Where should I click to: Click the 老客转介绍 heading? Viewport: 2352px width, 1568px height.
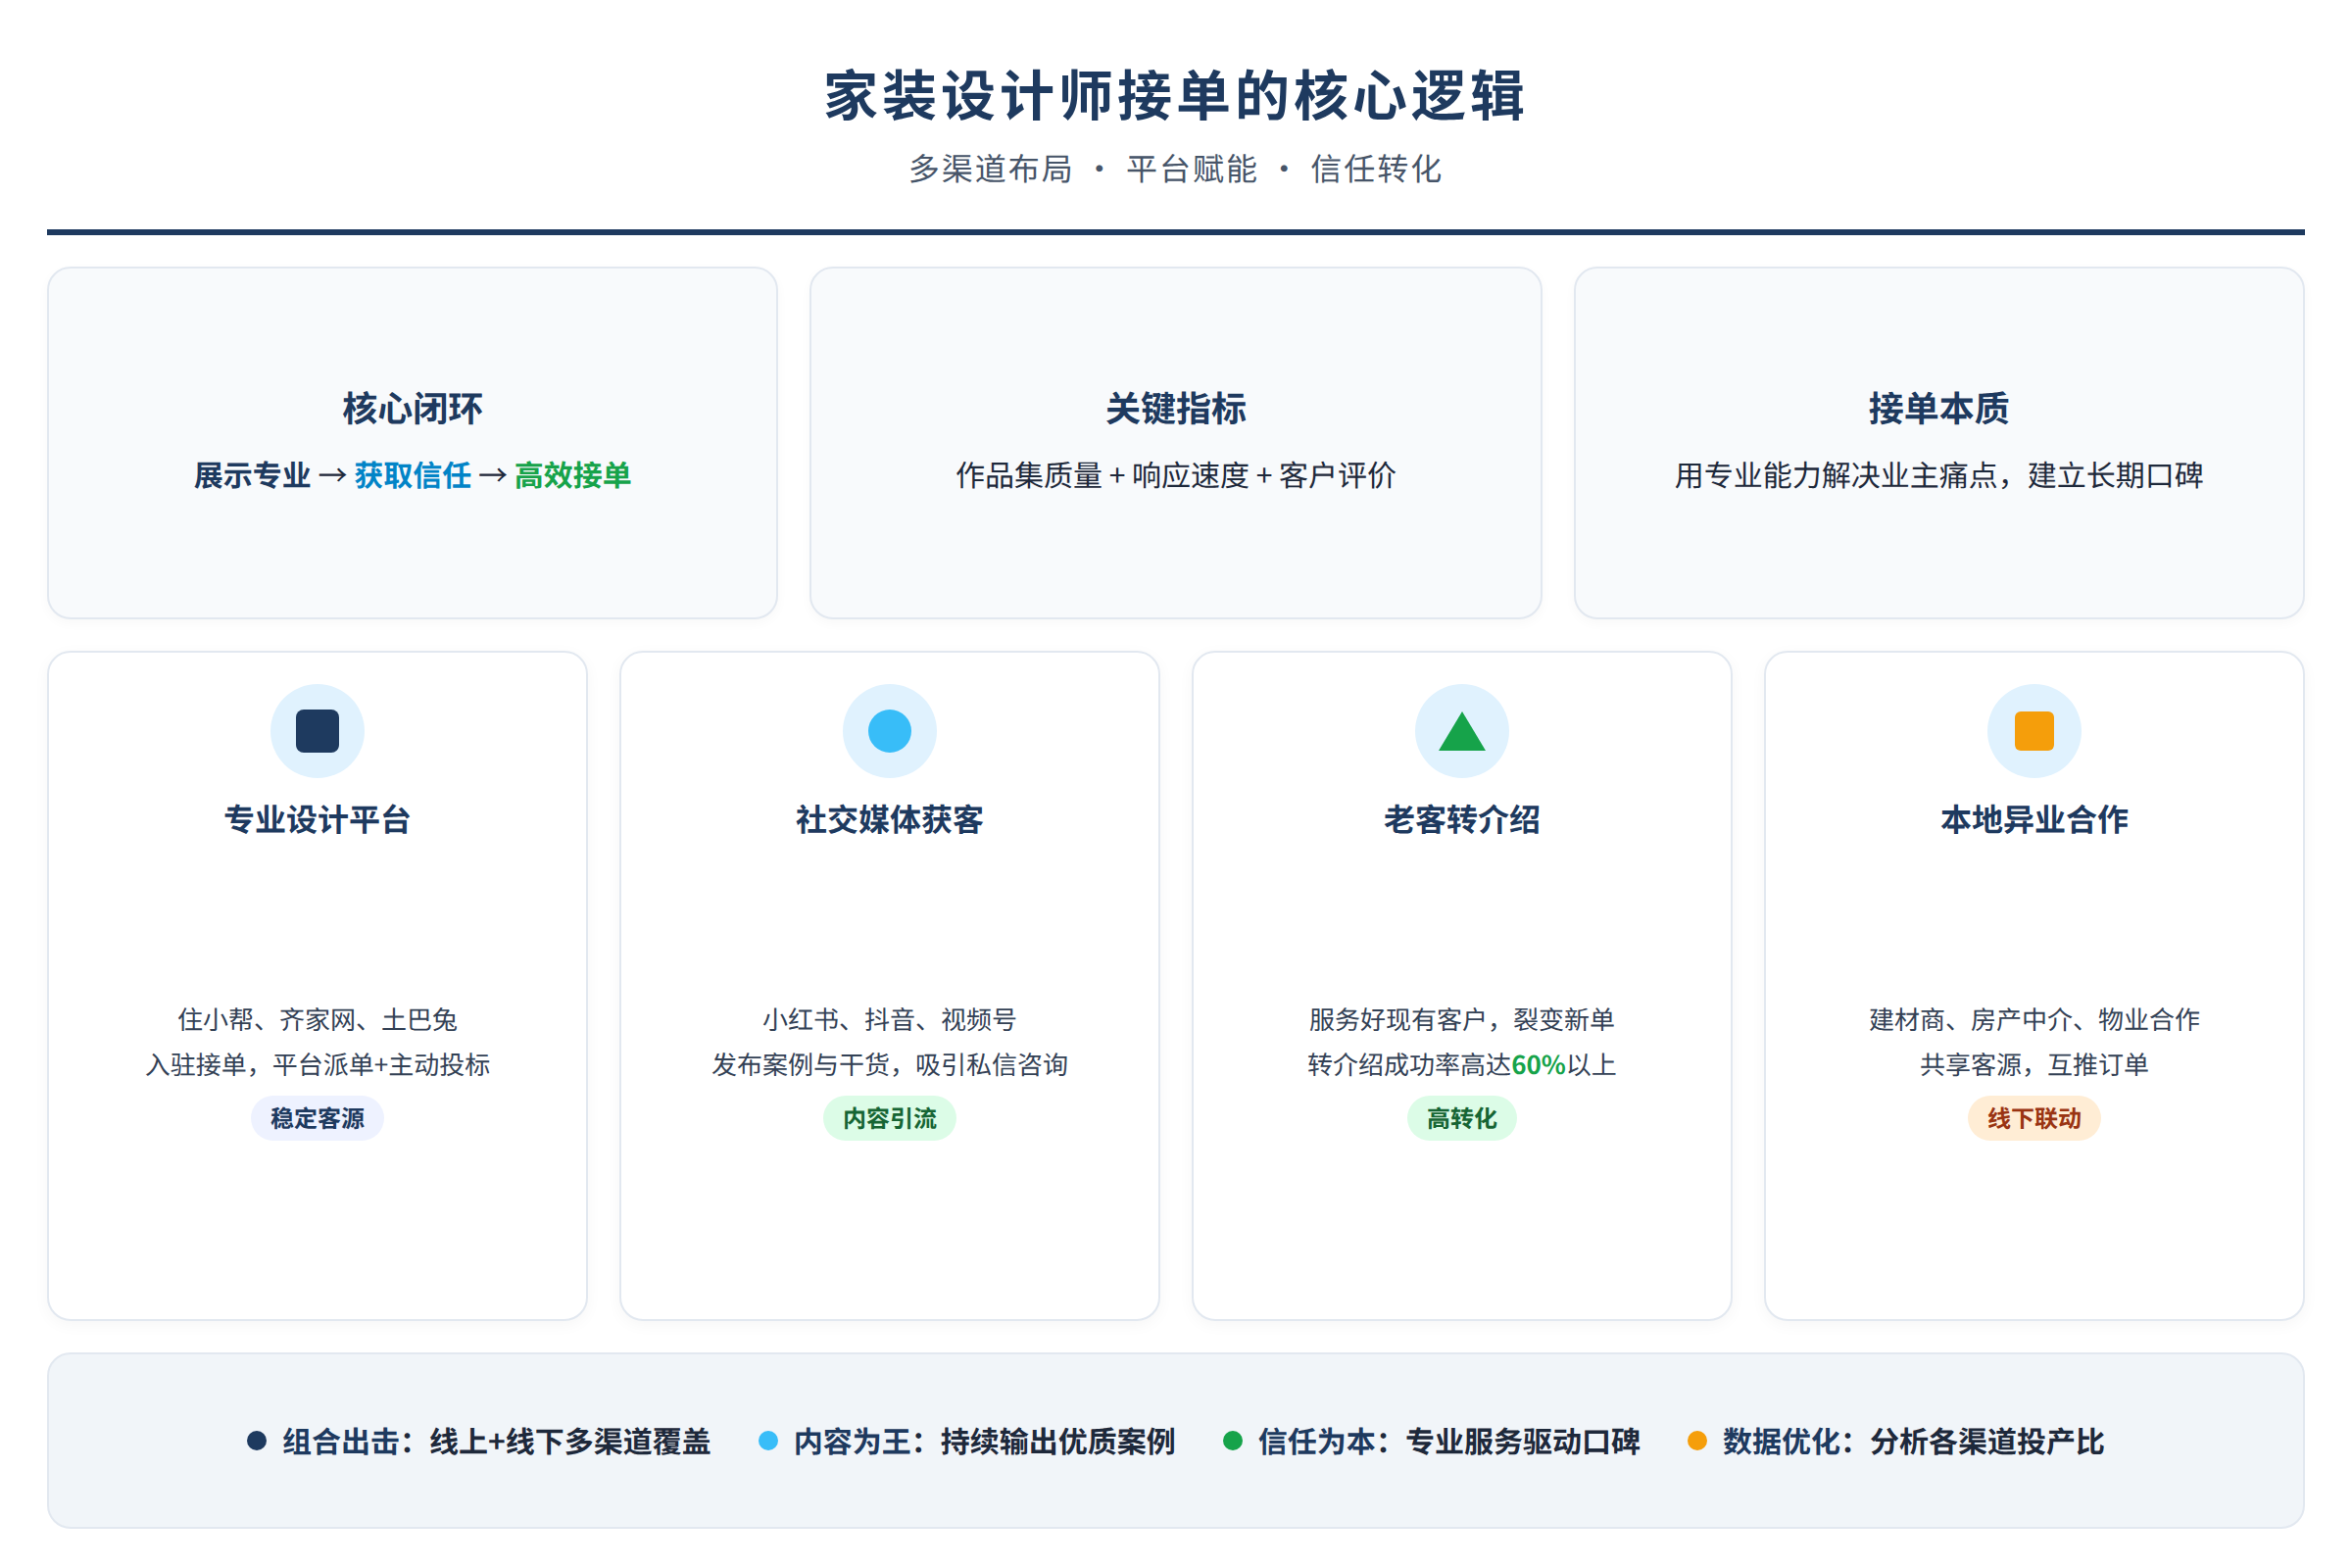1461,819
